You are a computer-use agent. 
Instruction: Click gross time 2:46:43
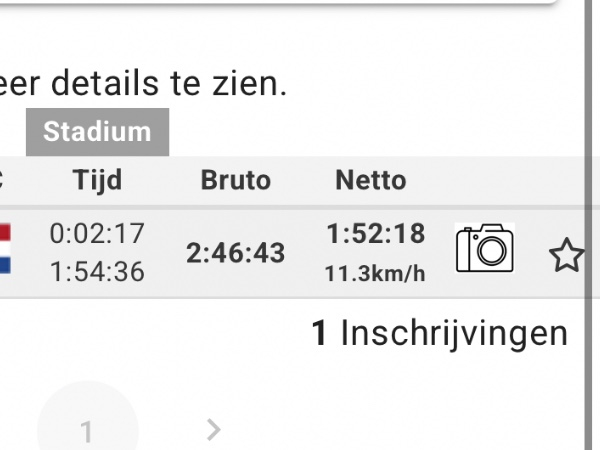coord(235,252)
